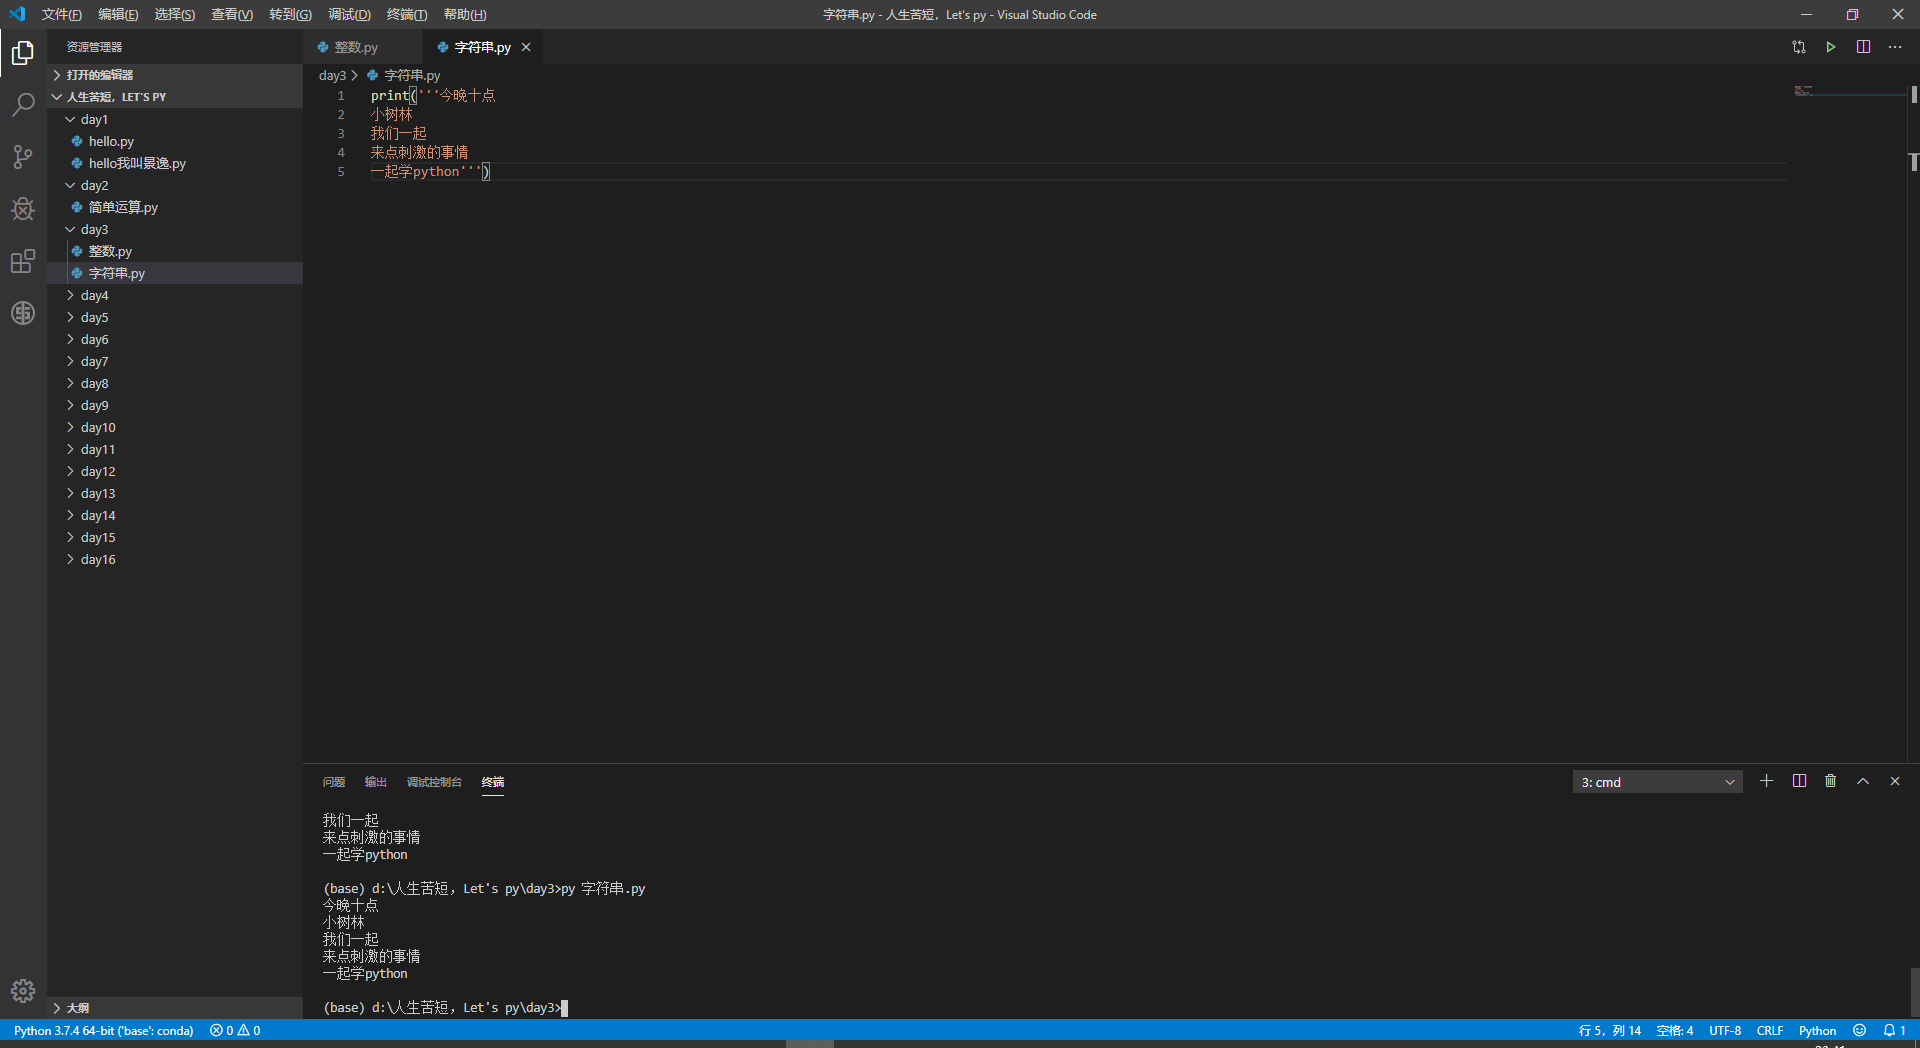
Task: Close the 字符串.py editor tab
Action: (x=526, y=47)
